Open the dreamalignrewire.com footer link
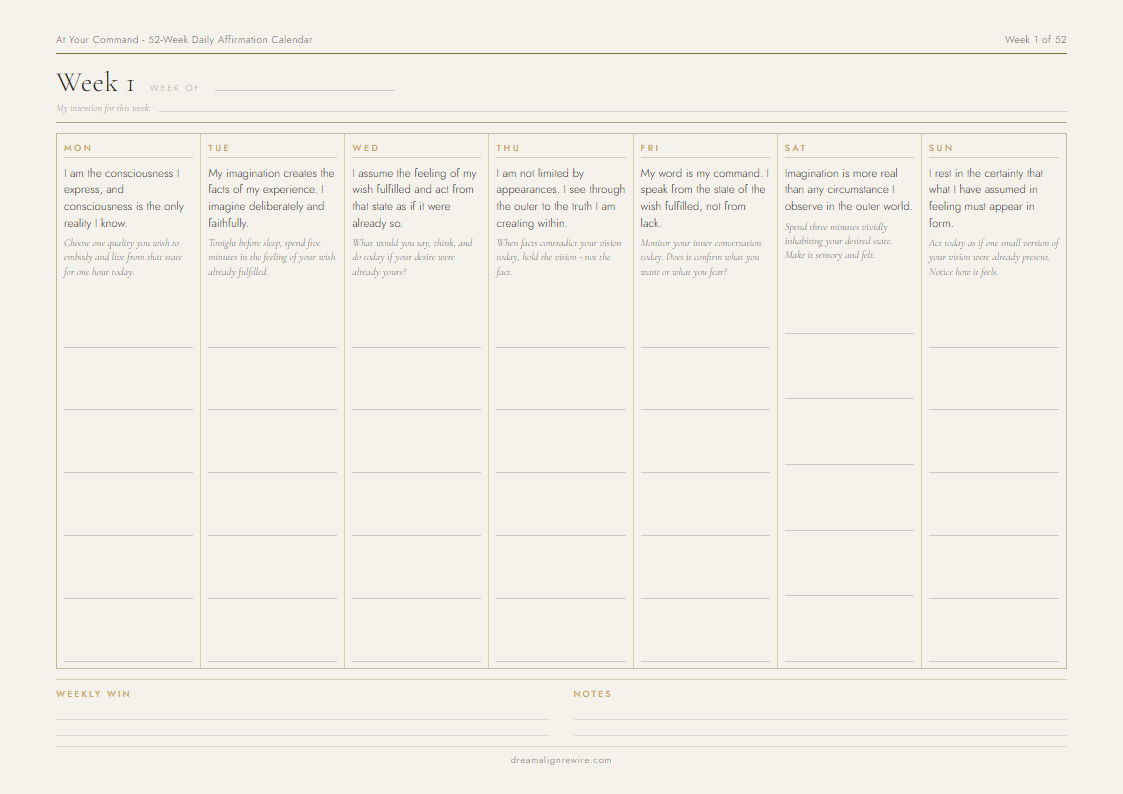Viewport: 1123px width, 794px height. [562, 760]
